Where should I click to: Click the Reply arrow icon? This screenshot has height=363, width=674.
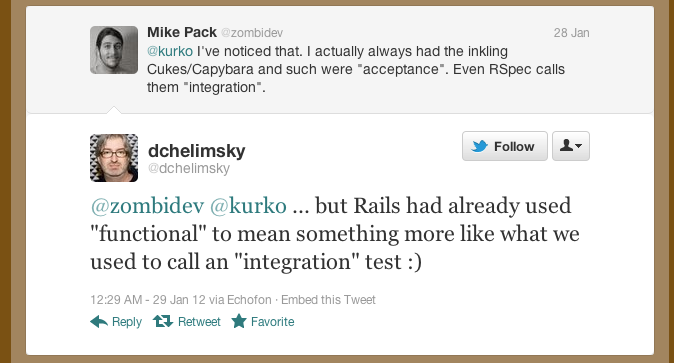click(99, 321)
